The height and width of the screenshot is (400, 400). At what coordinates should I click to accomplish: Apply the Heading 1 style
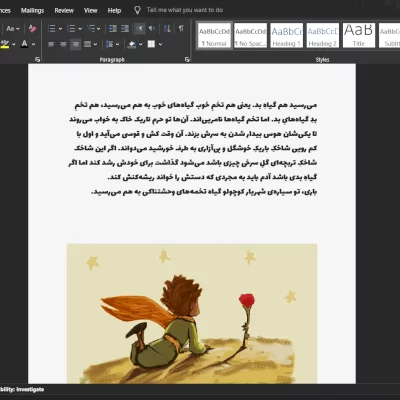tap(287, 36)
